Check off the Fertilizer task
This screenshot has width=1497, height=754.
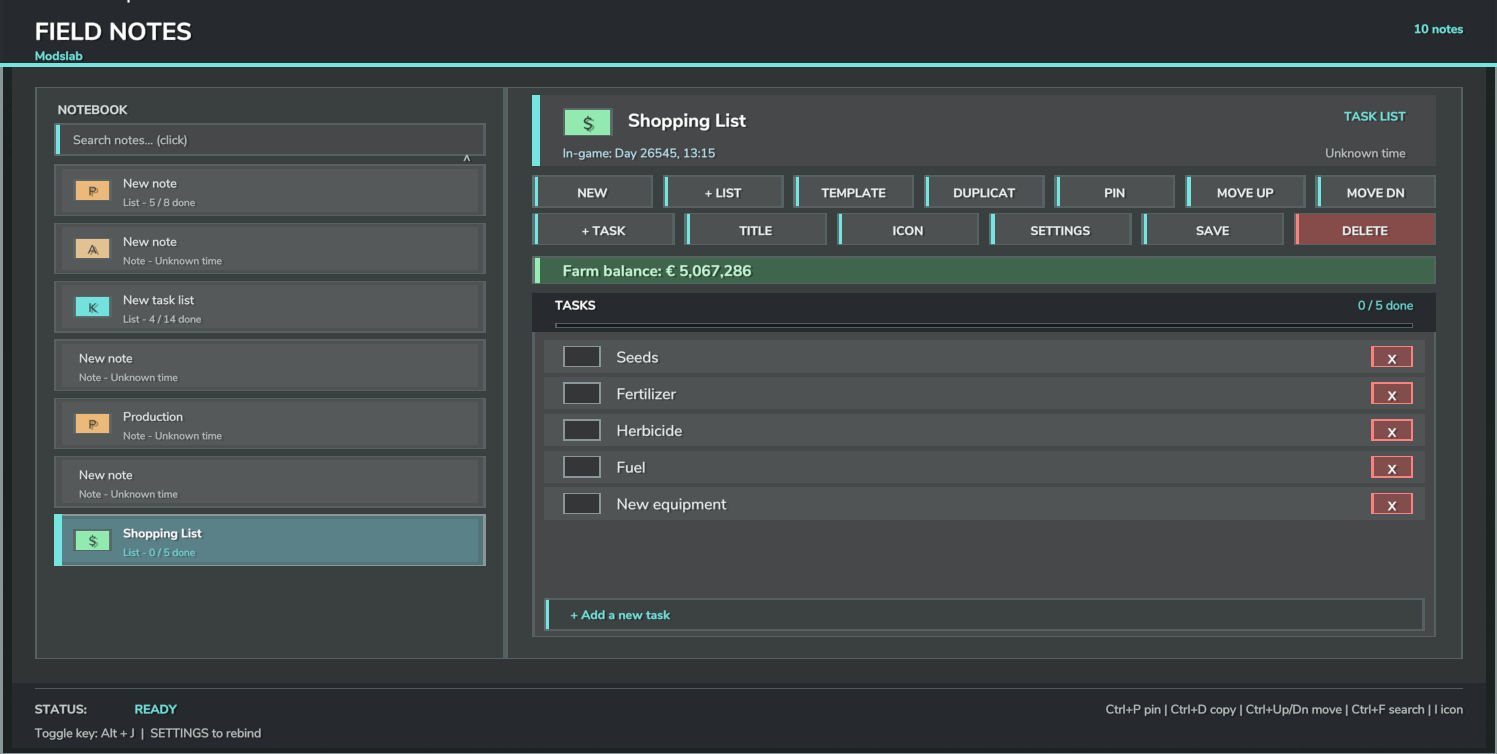click(582, 394)
